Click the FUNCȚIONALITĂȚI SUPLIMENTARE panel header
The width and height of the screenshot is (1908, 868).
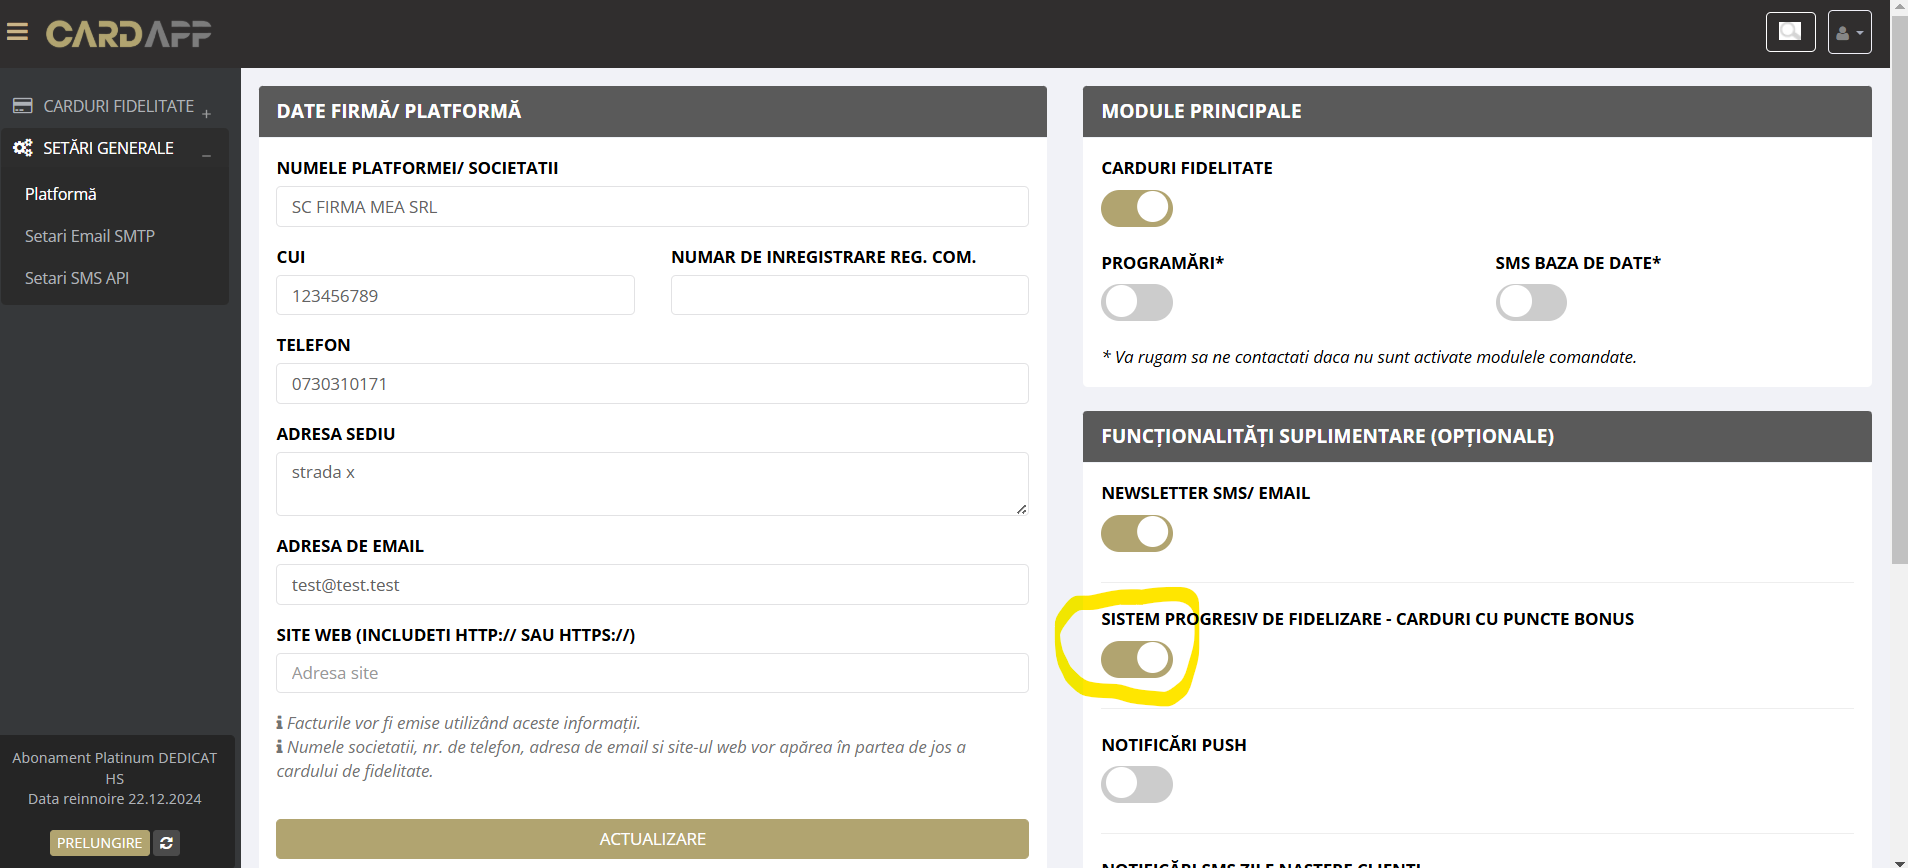1477,436
